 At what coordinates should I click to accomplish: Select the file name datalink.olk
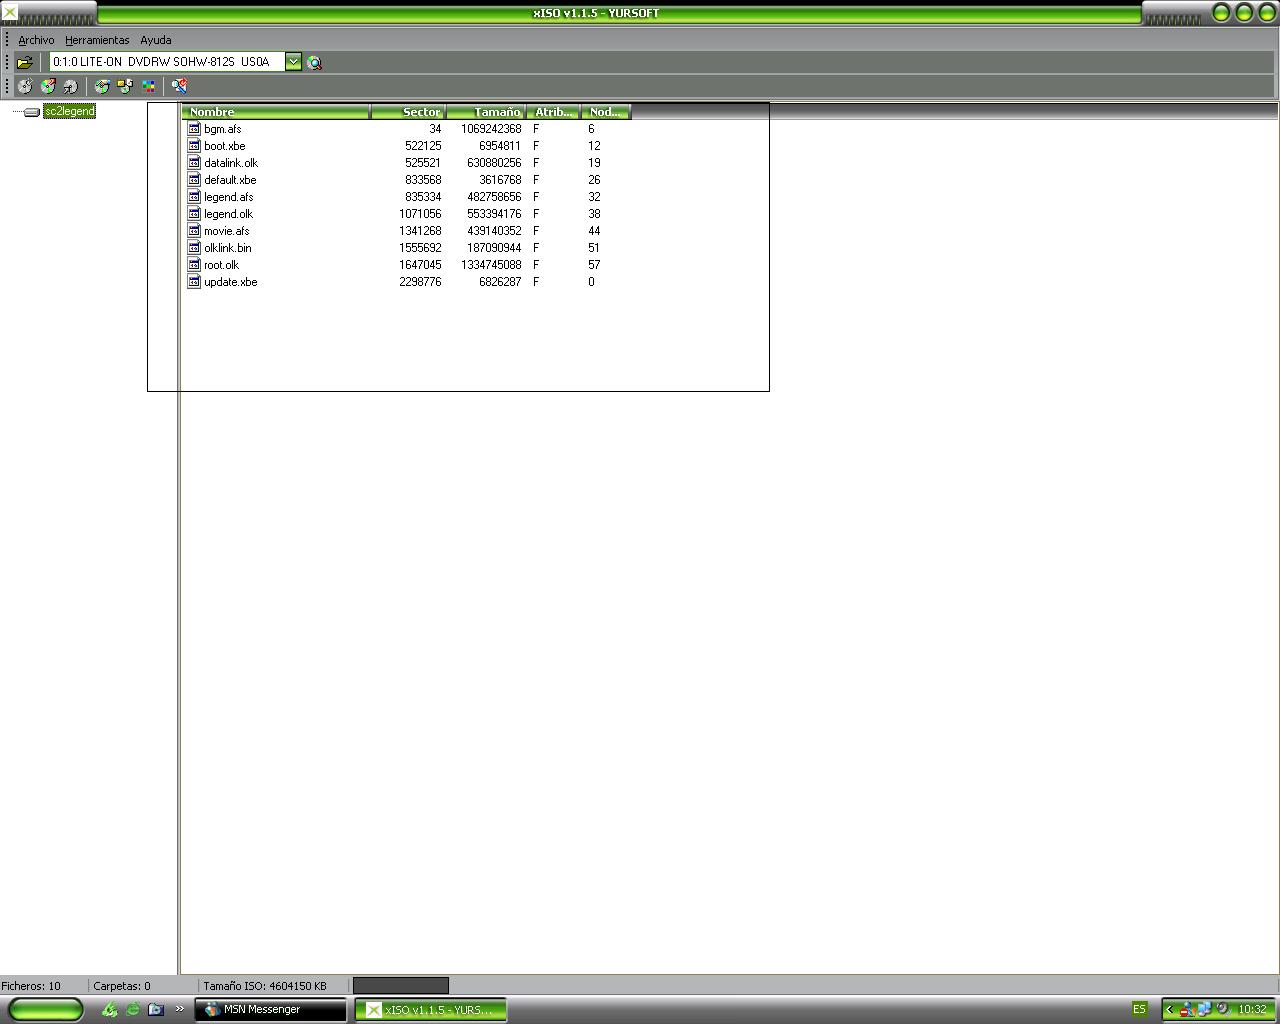[x=231, y=163]
